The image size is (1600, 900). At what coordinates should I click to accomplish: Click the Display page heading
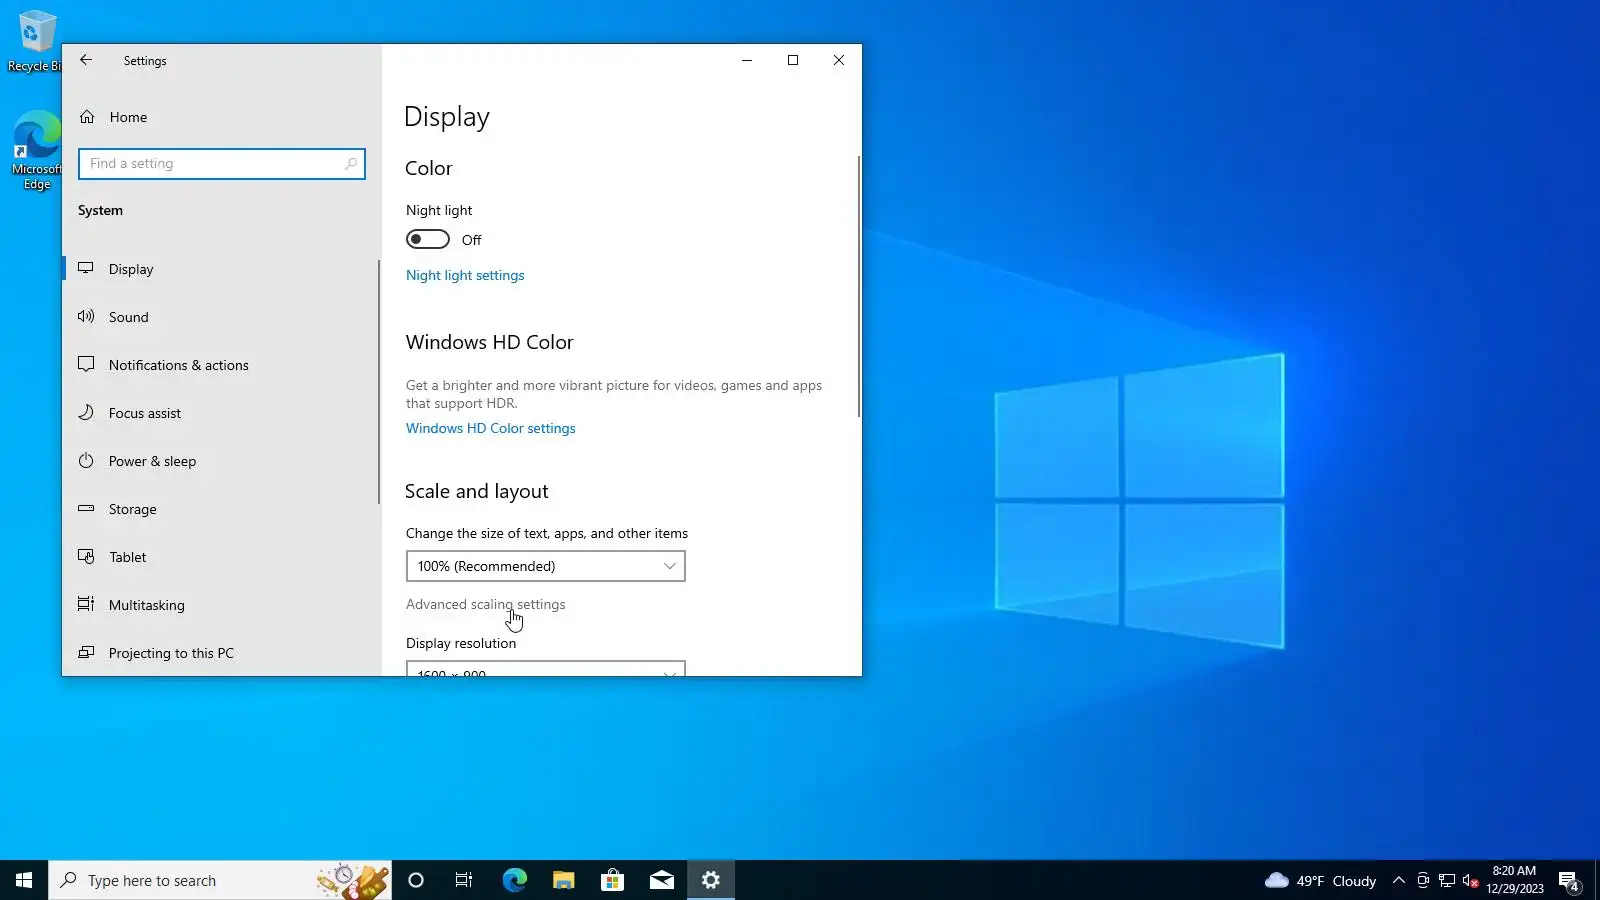coord(447,117)
